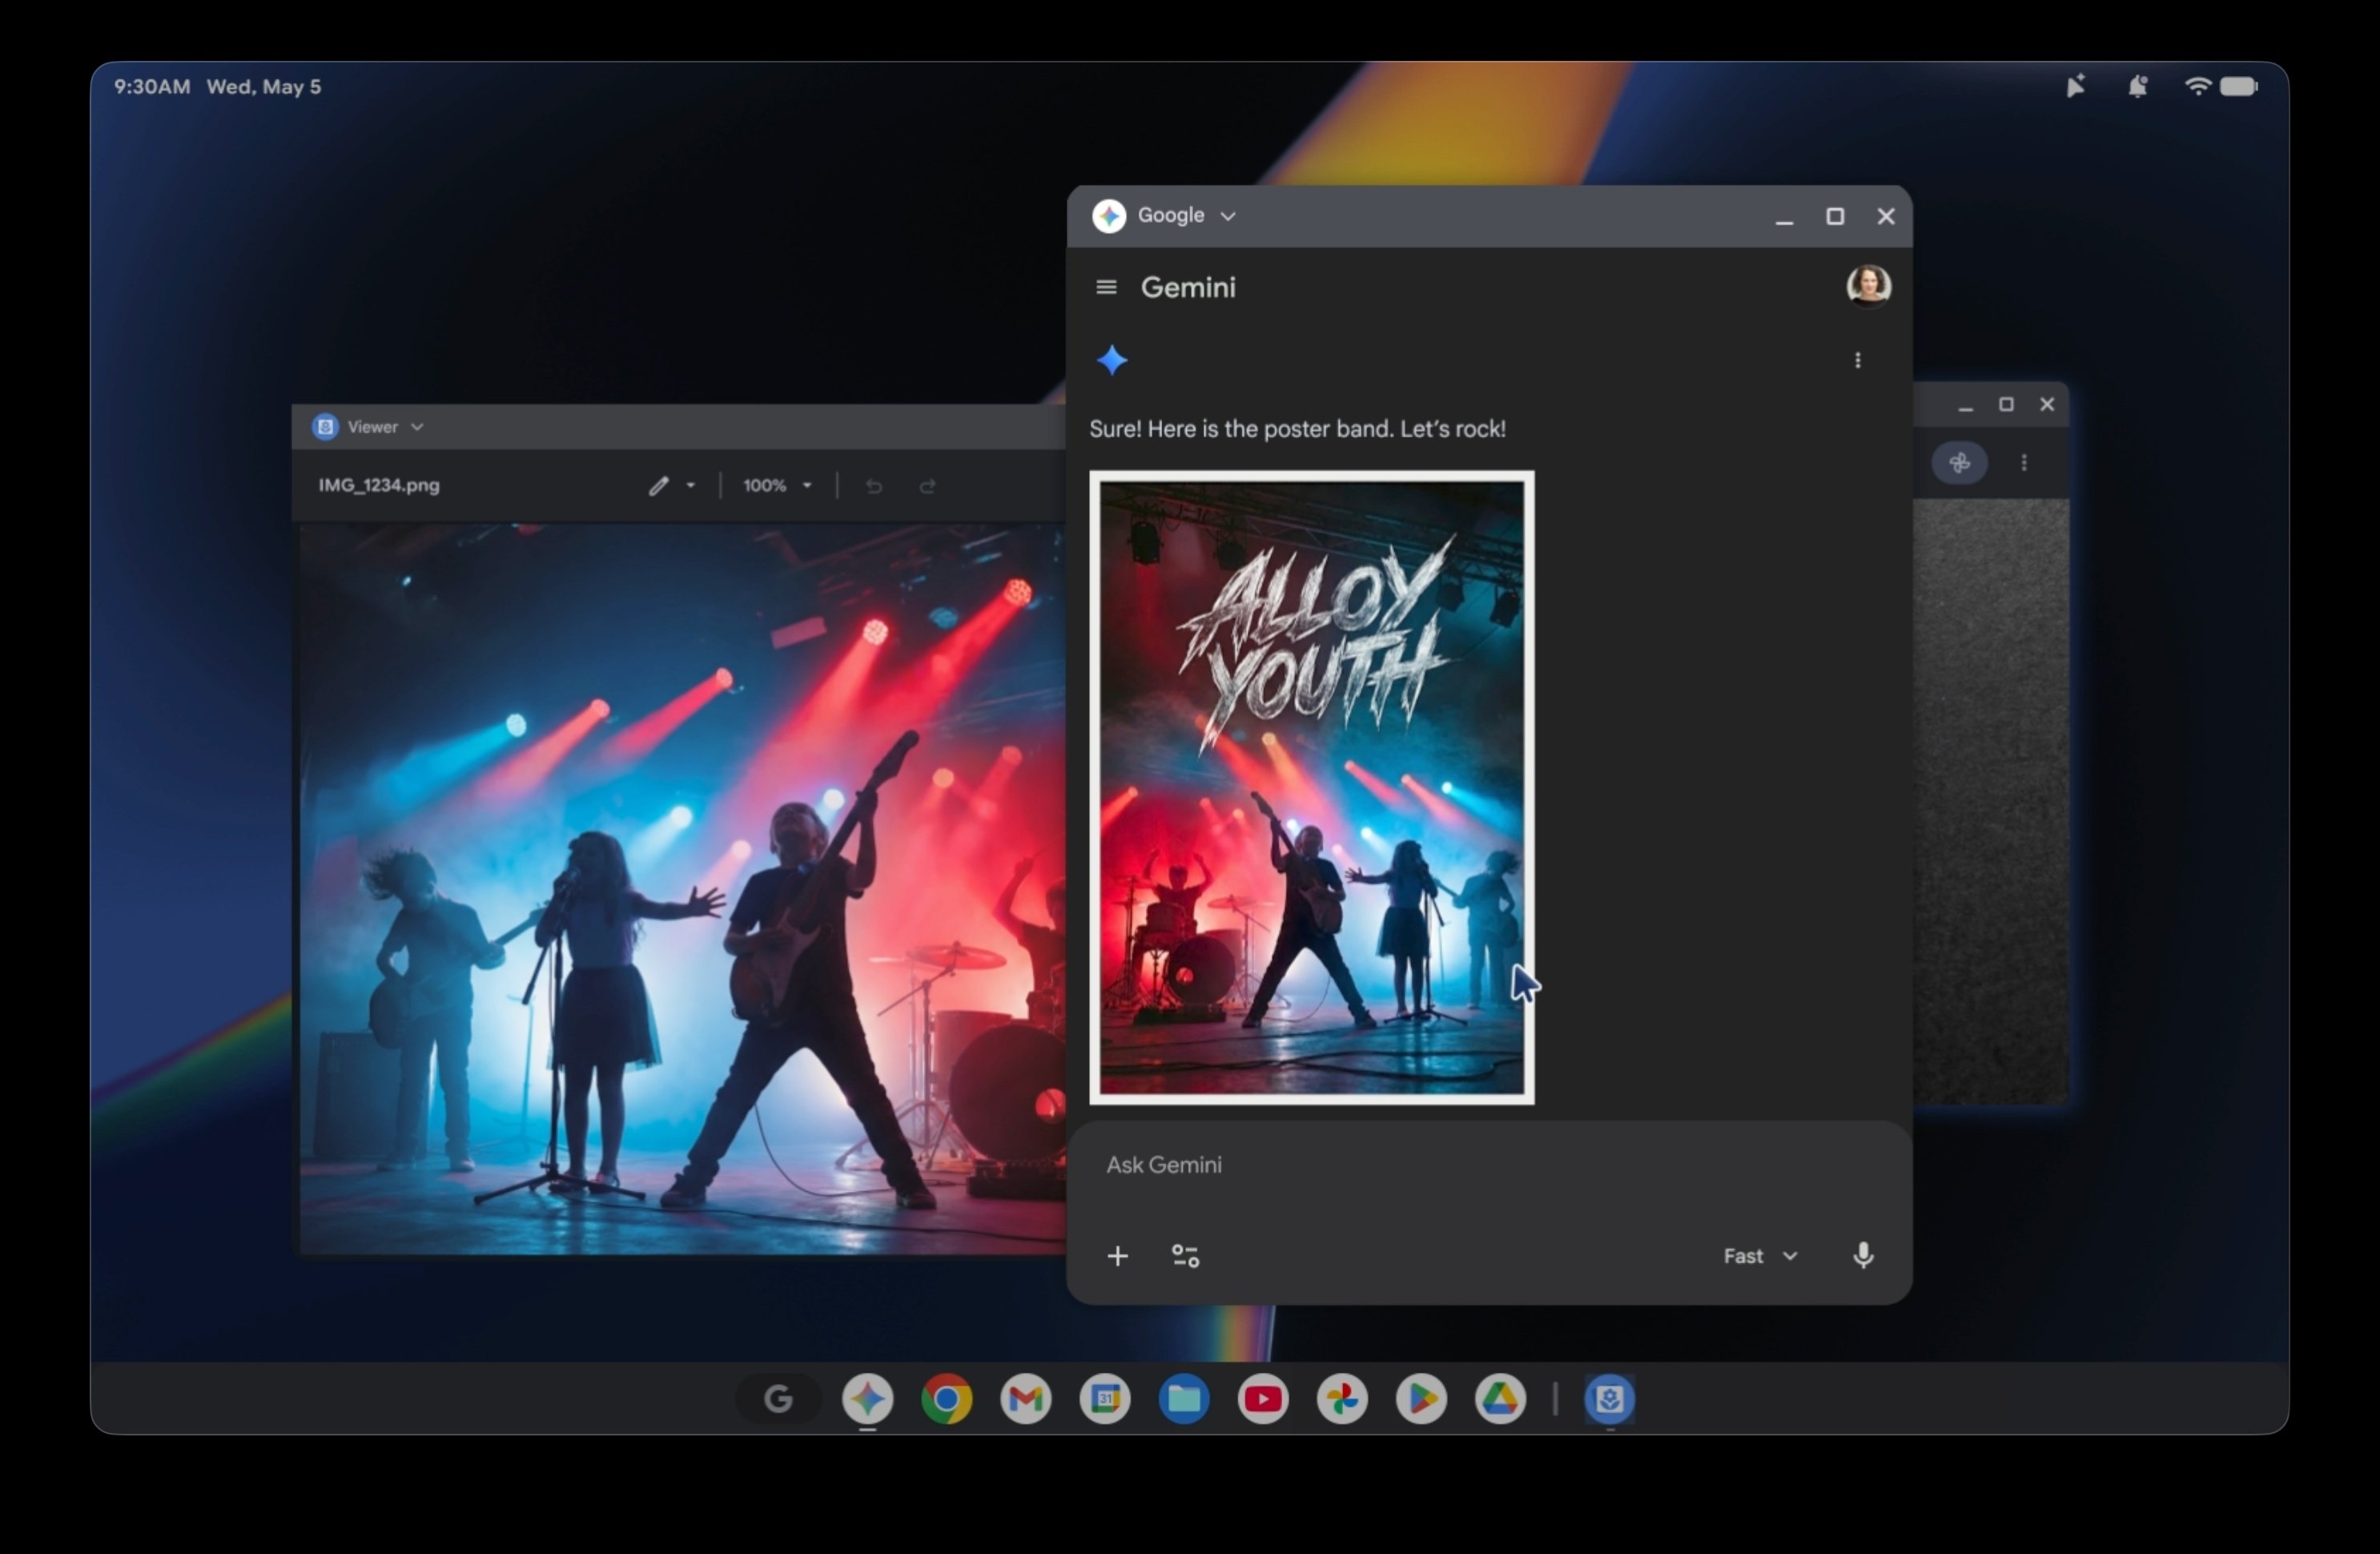Open the user profile avatar in Gemini
The height and width of the screenshot is (1554, 2380).
[1868, 286]
